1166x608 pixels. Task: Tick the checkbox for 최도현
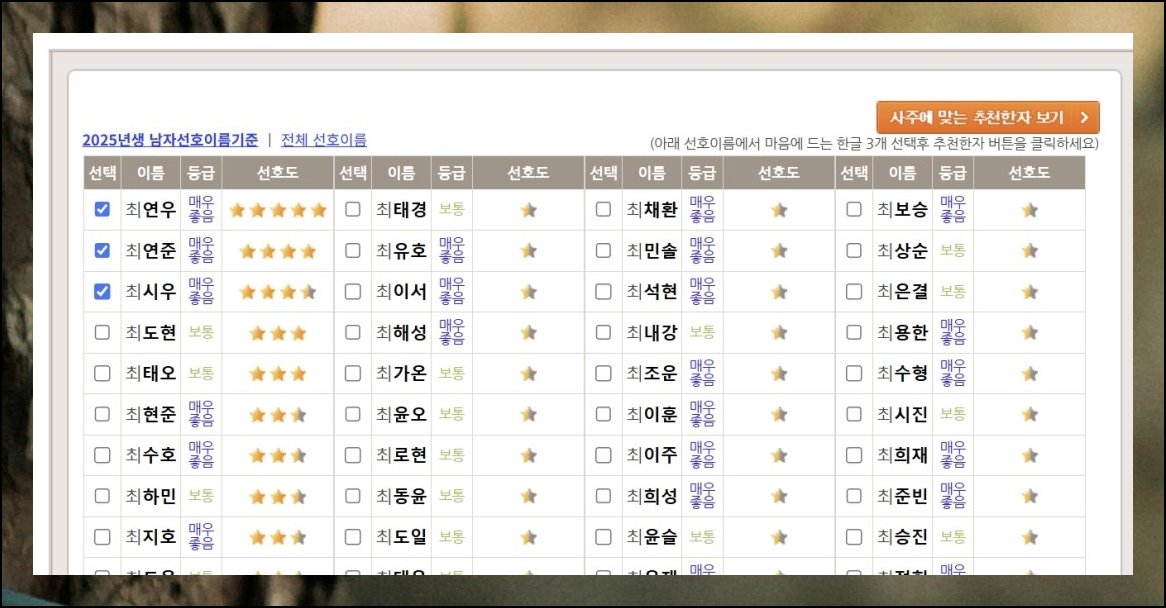[x=103, y=332]
